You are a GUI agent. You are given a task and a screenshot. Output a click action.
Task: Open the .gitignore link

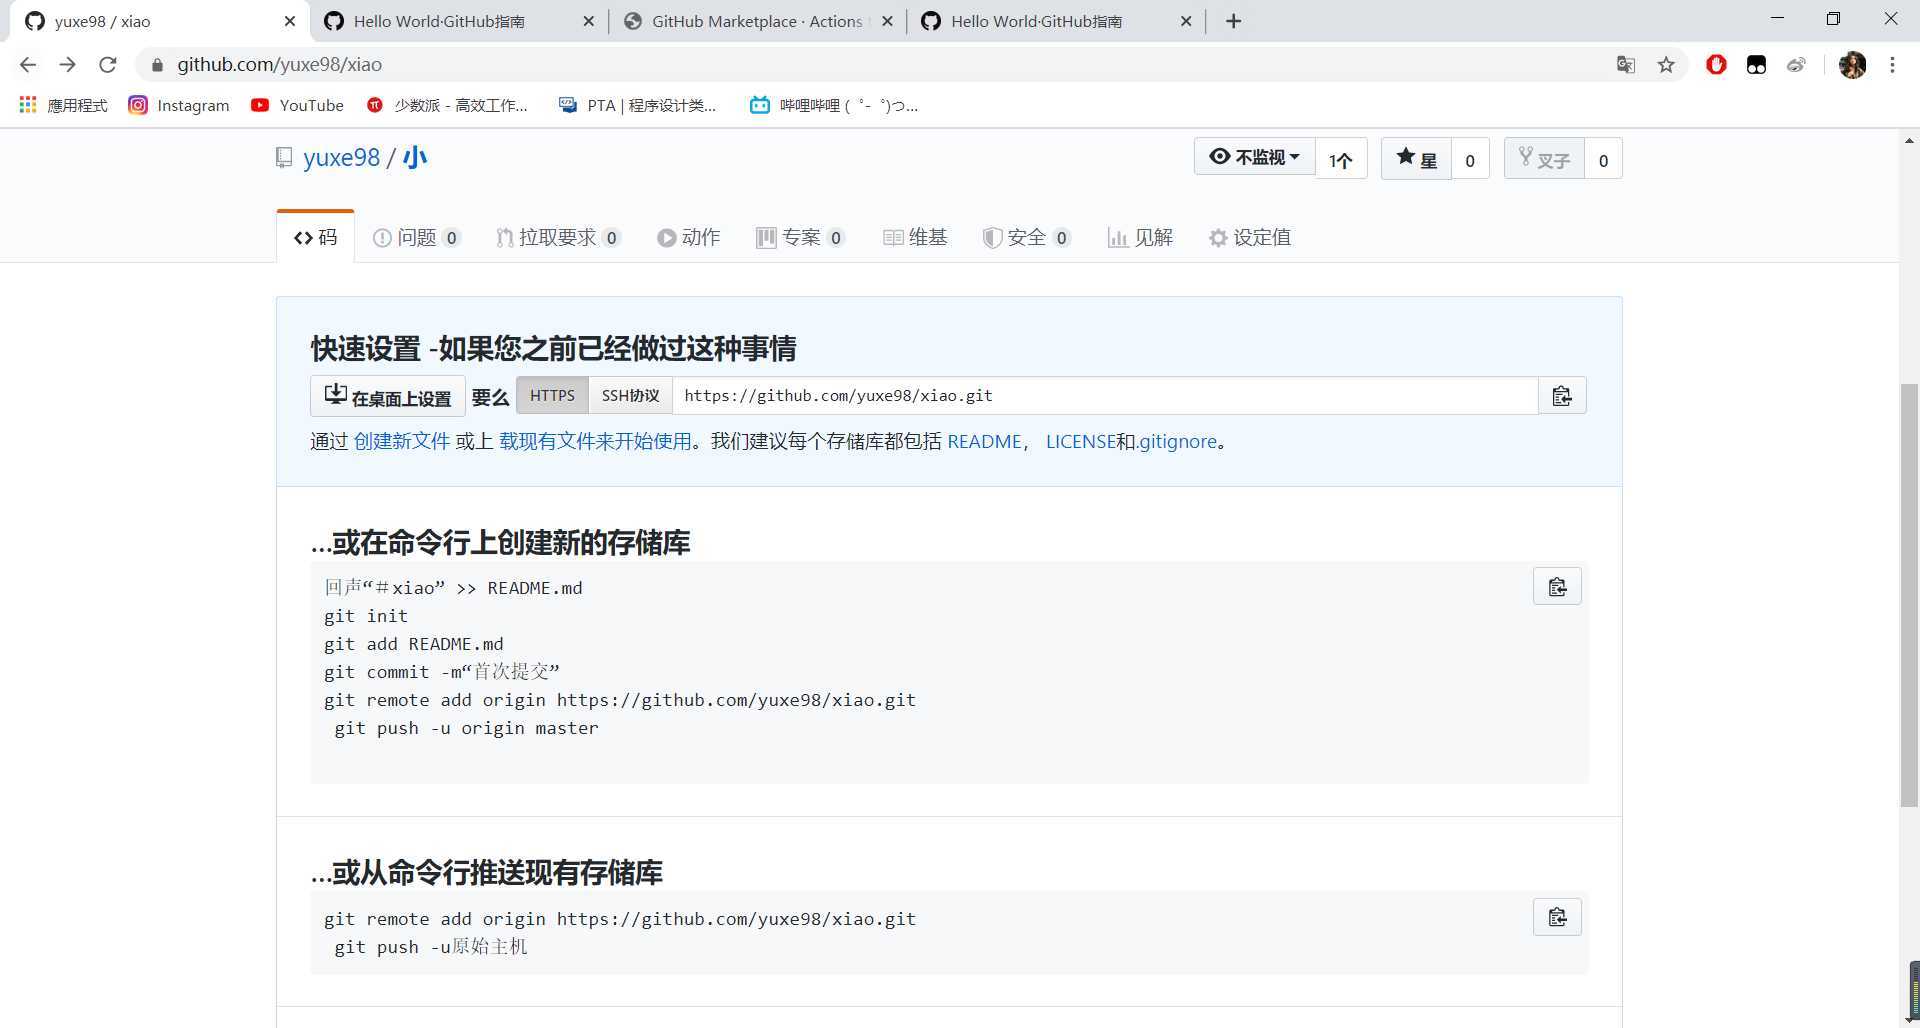click(1178, 441)
